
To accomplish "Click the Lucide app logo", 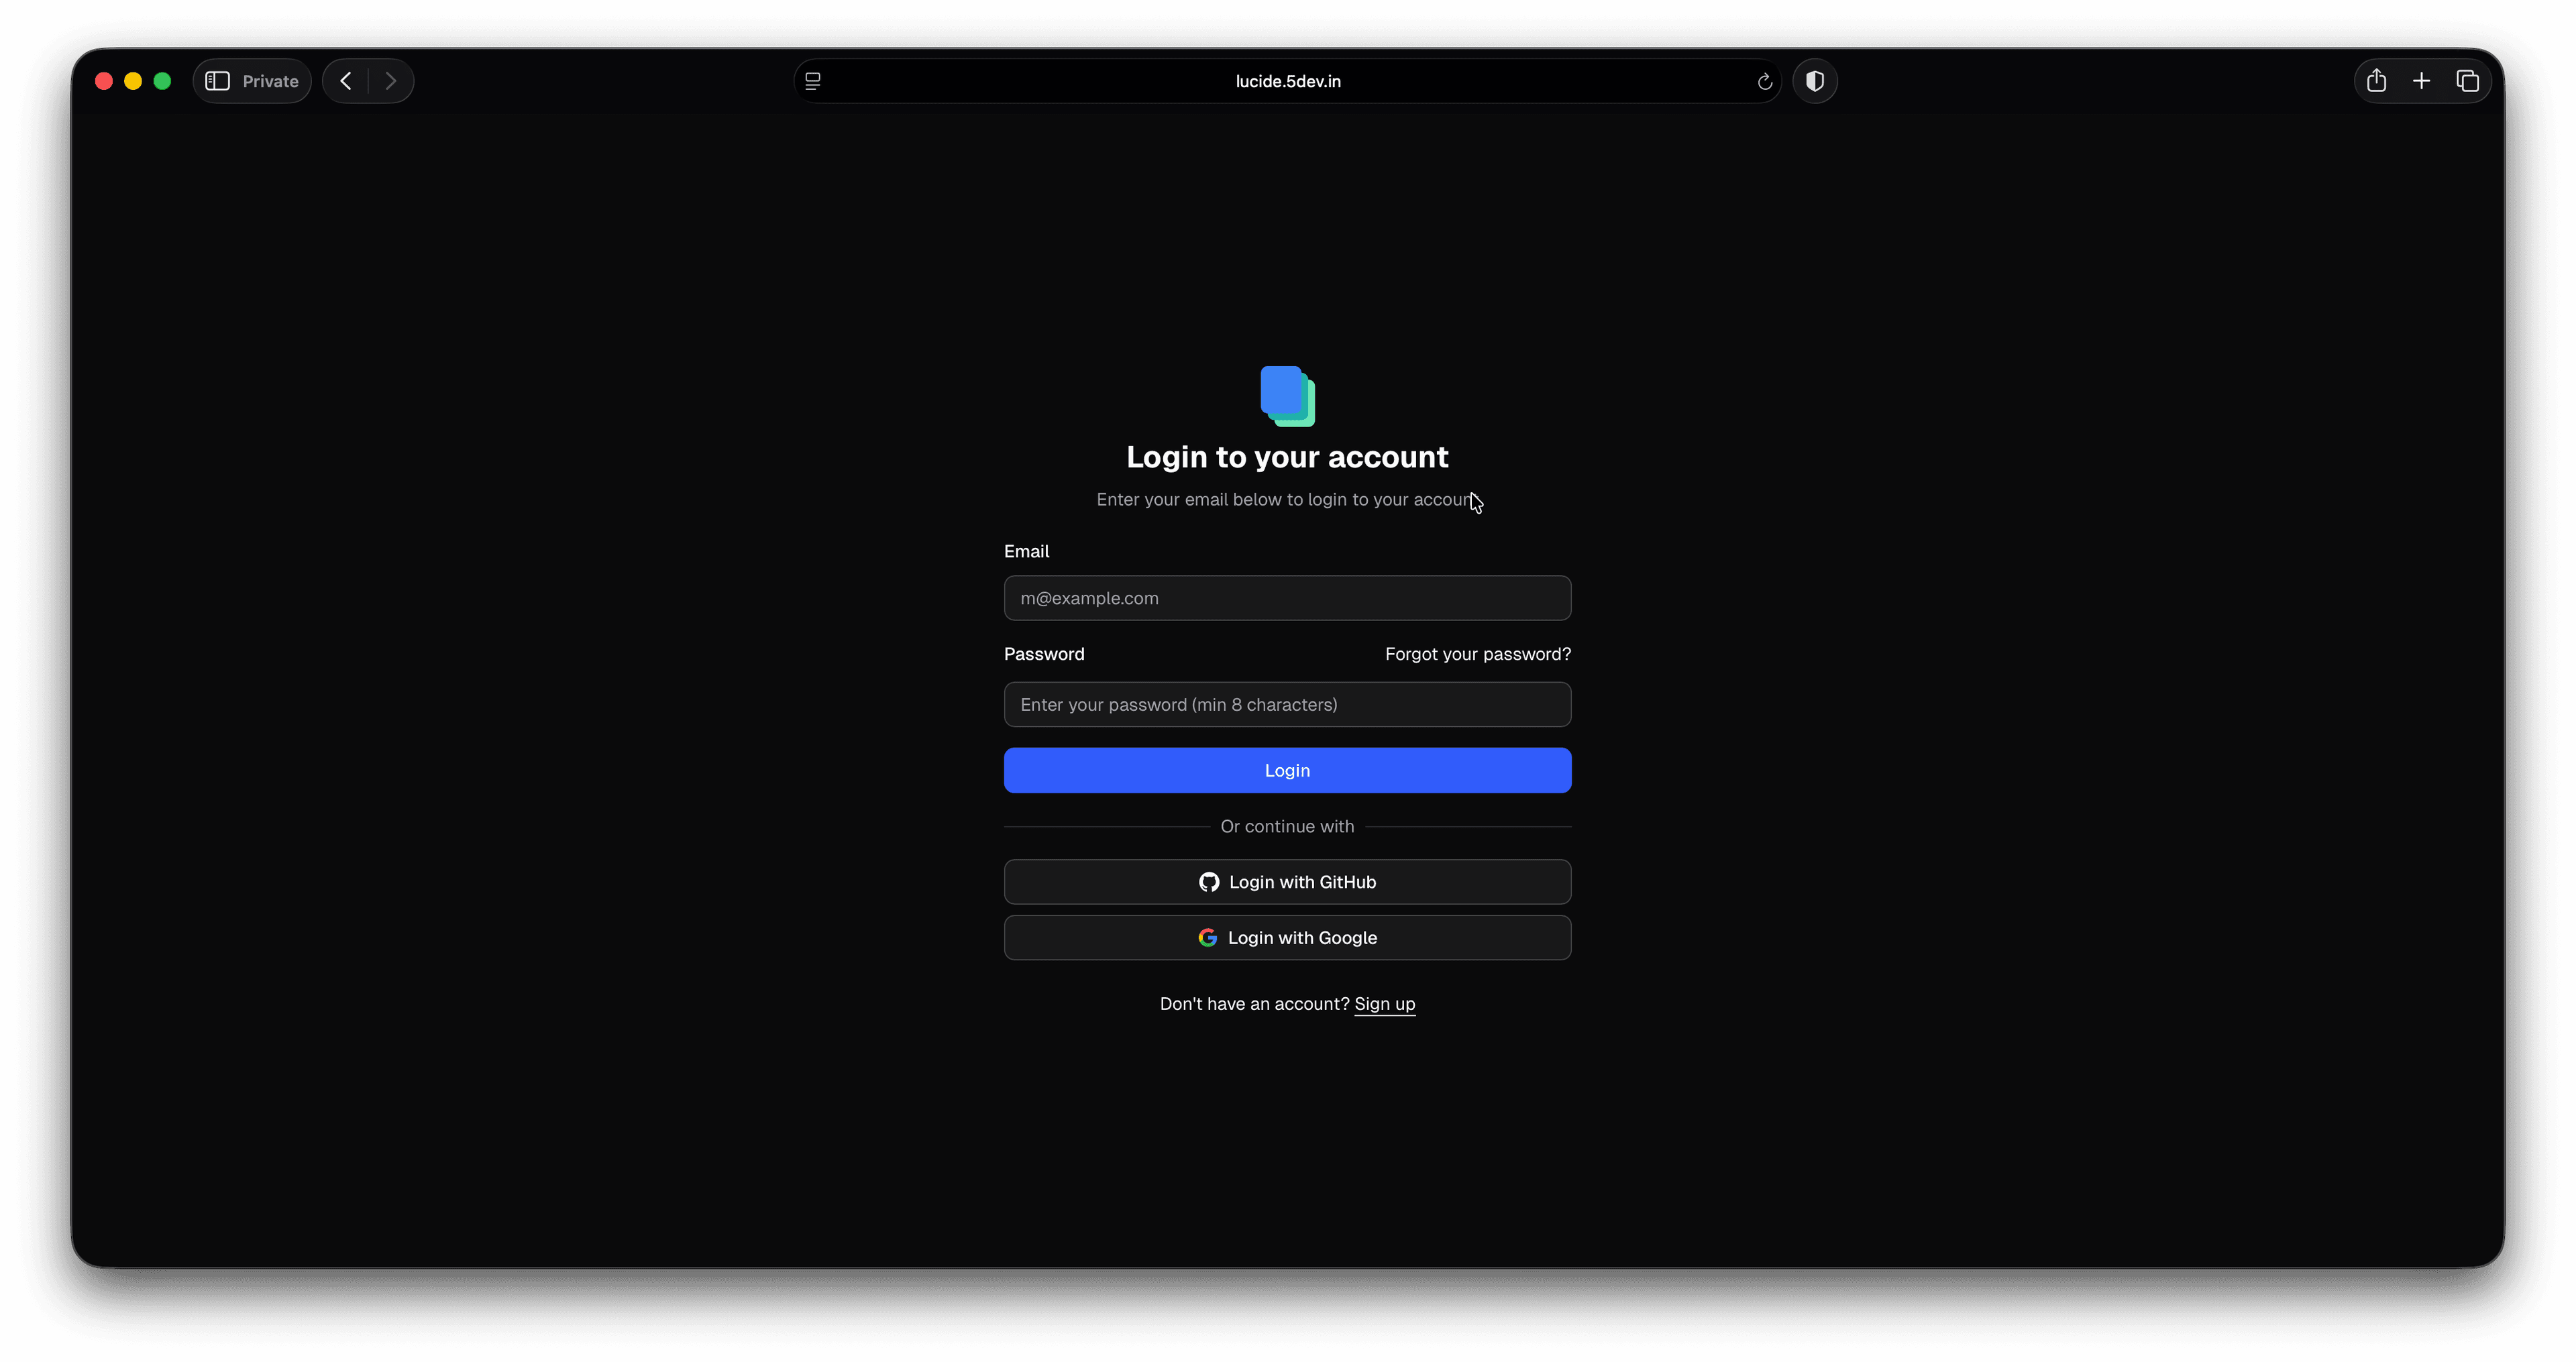I will [x=1287, y=396].
